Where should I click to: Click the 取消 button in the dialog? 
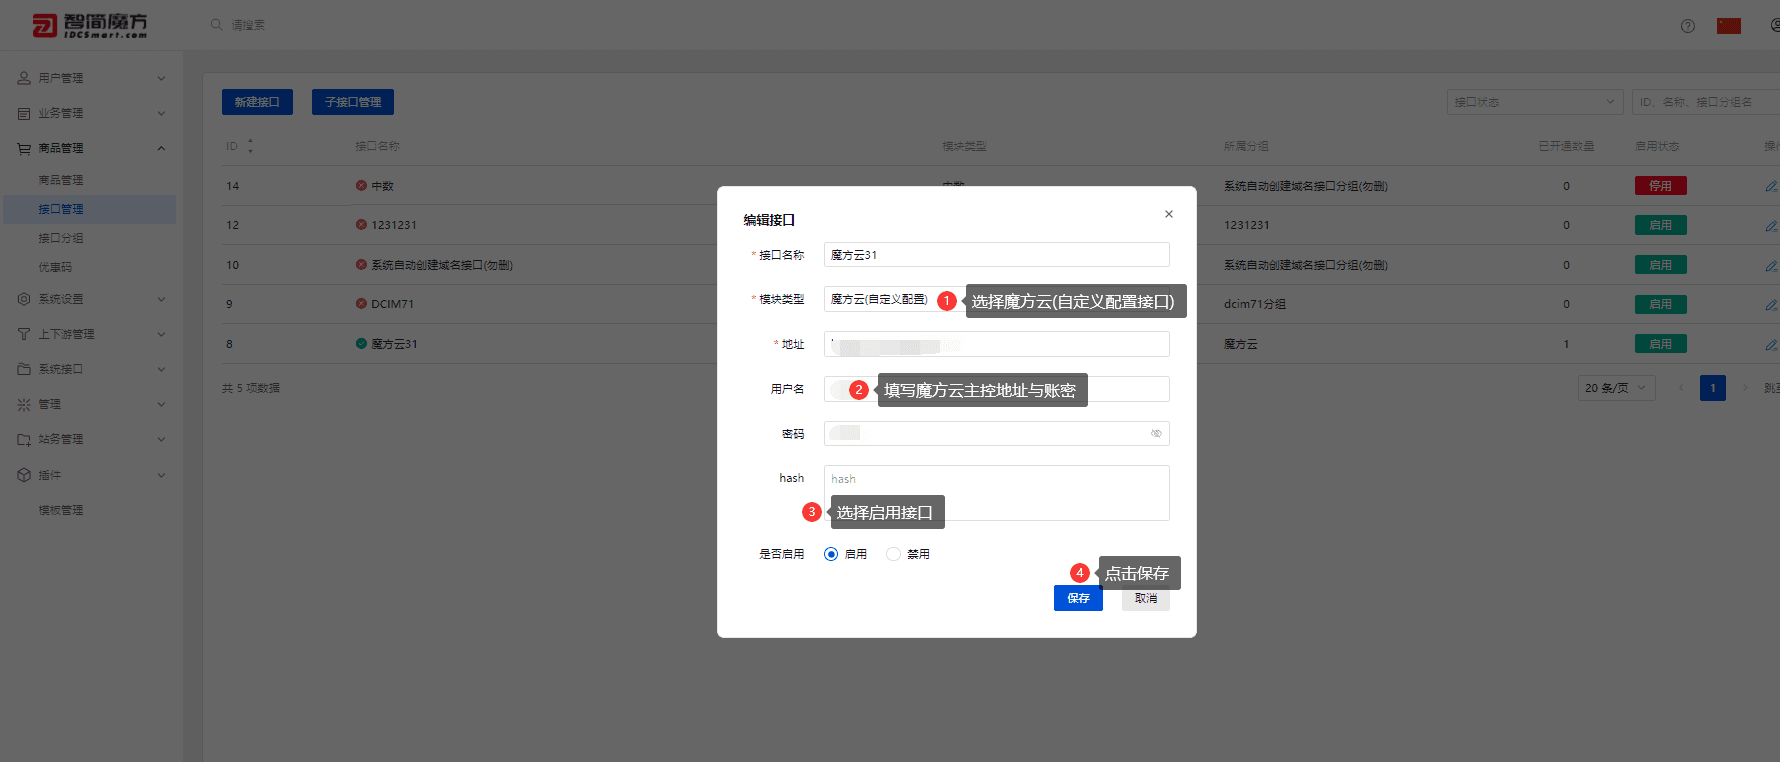point(1146,598)
